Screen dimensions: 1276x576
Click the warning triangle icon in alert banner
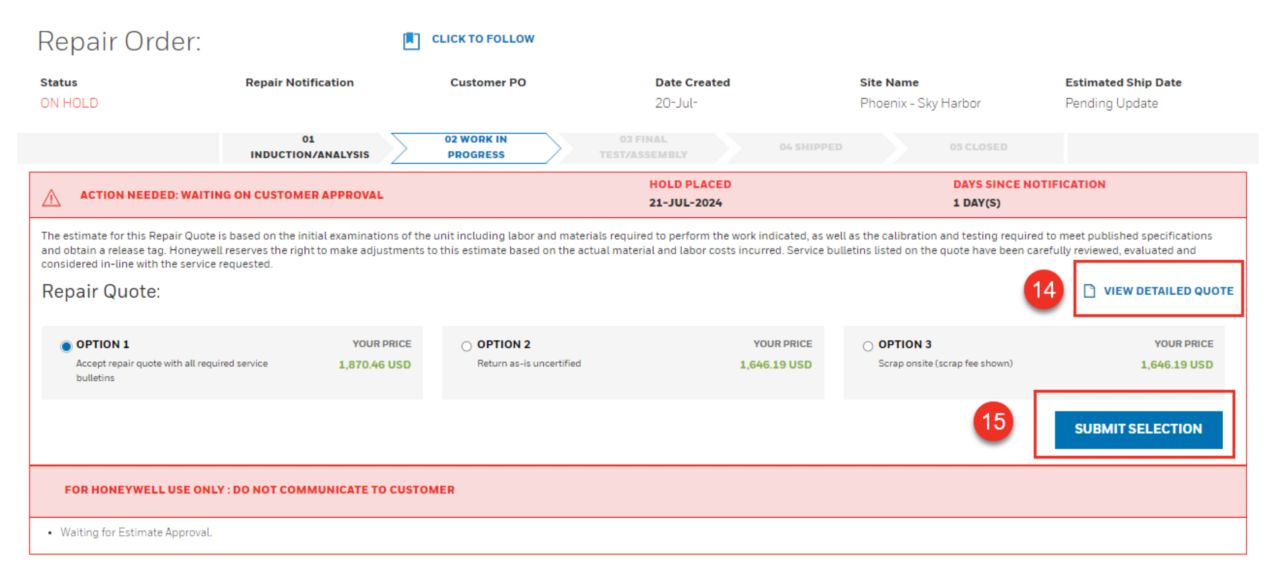(51, 197)
